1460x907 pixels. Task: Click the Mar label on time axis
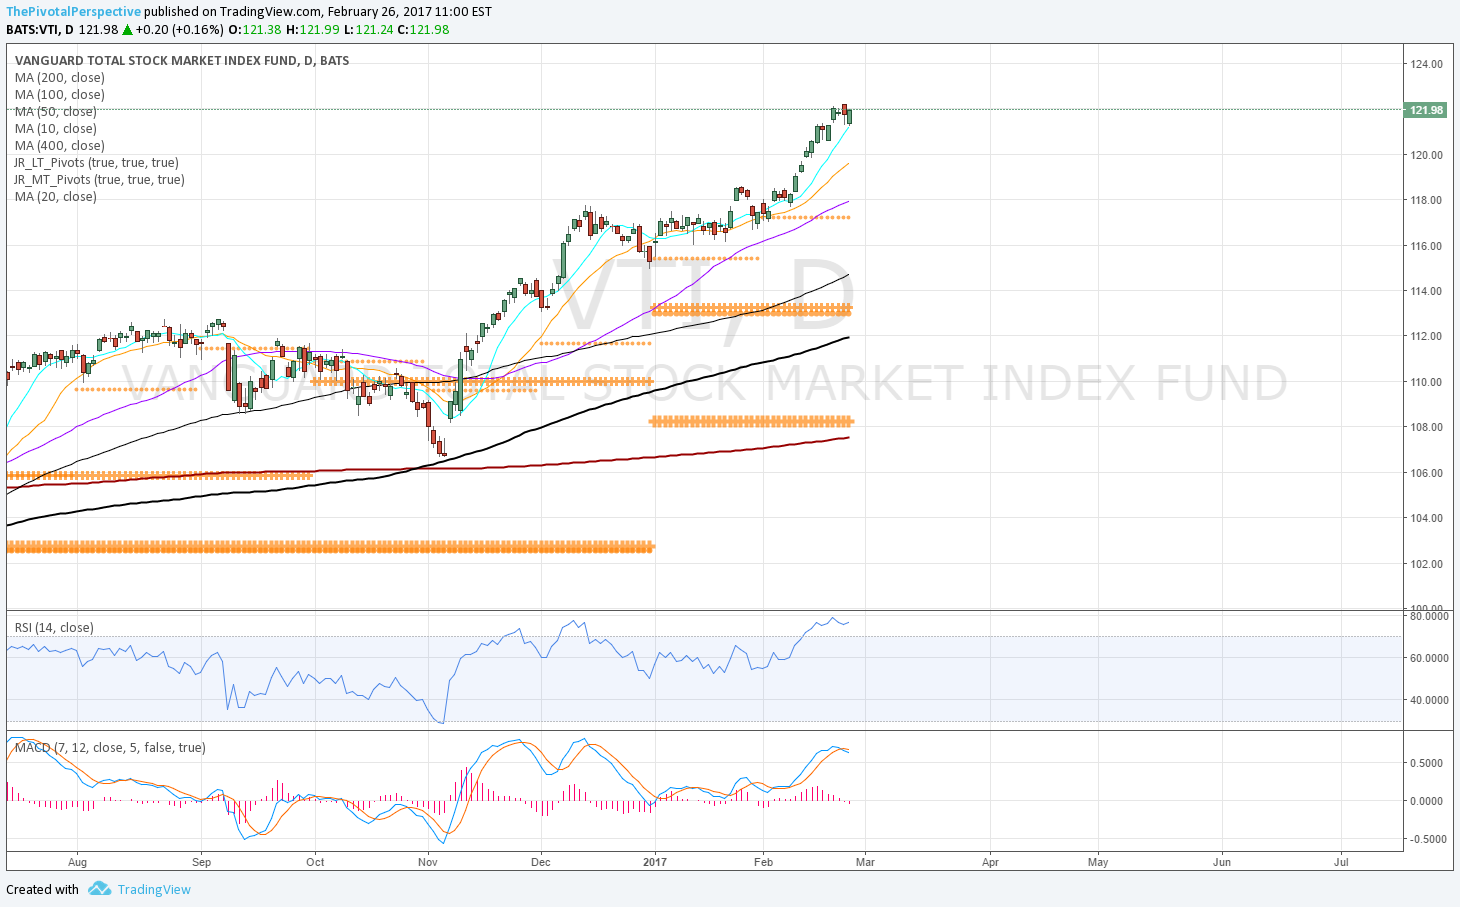(x=865, y=862)
